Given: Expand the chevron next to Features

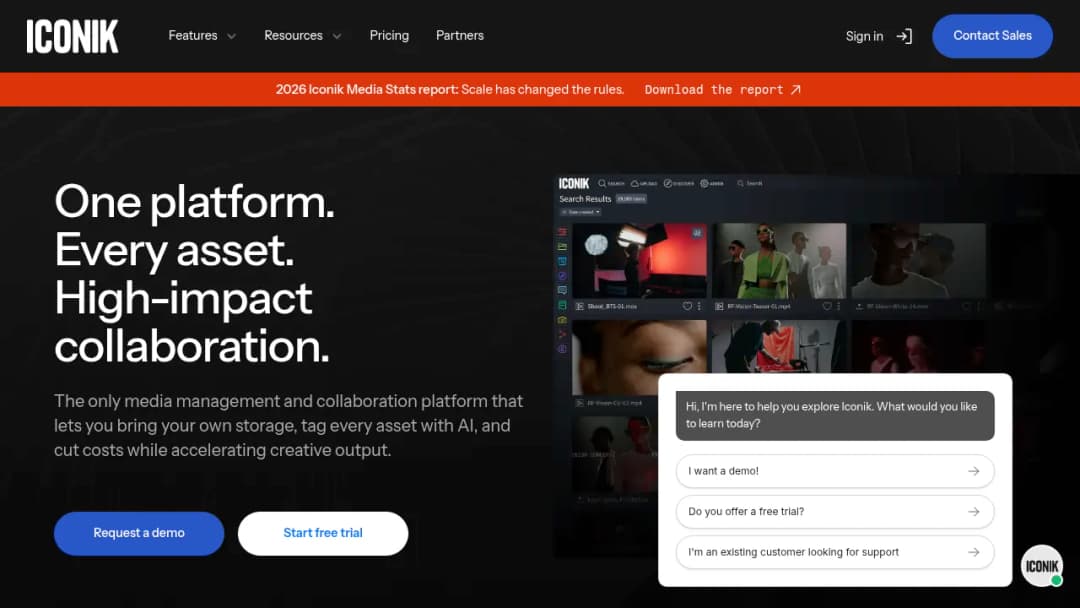Looking at the screenshot, I should click(231, 36).
